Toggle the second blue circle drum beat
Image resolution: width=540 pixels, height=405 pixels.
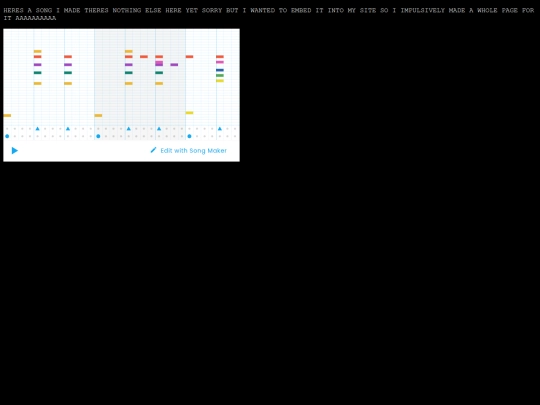tap(98, 136)
